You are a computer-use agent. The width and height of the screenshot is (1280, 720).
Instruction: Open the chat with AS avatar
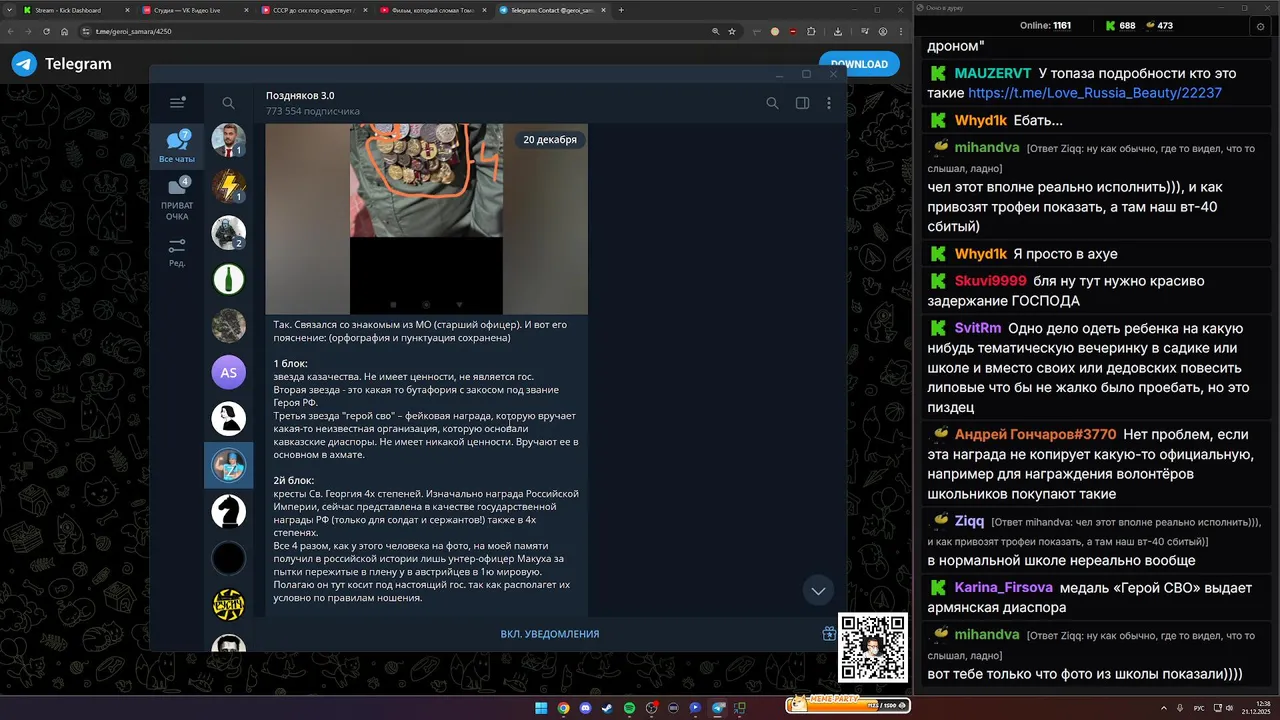[229, 372]
